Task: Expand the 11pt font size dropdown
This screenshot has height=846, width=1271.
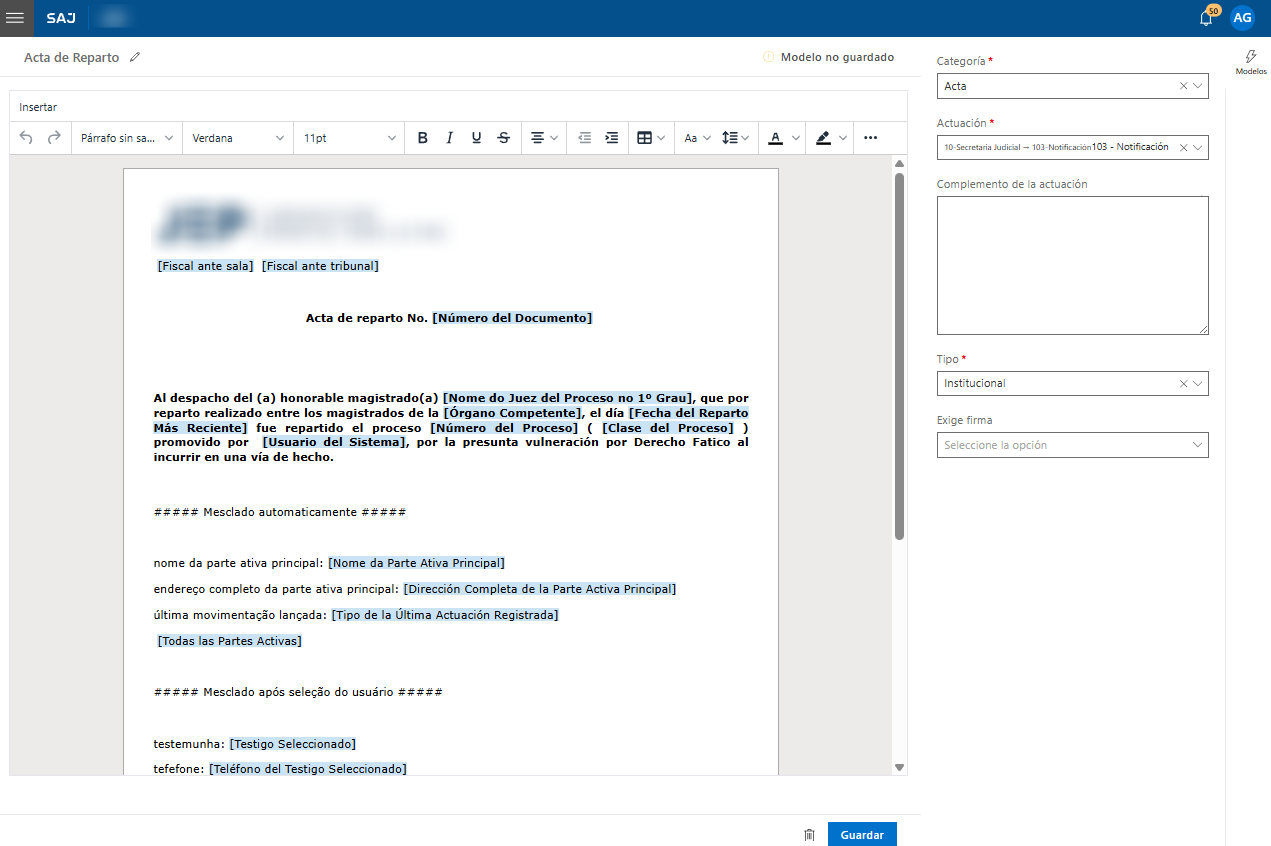Action: click(x=349, y=138)
